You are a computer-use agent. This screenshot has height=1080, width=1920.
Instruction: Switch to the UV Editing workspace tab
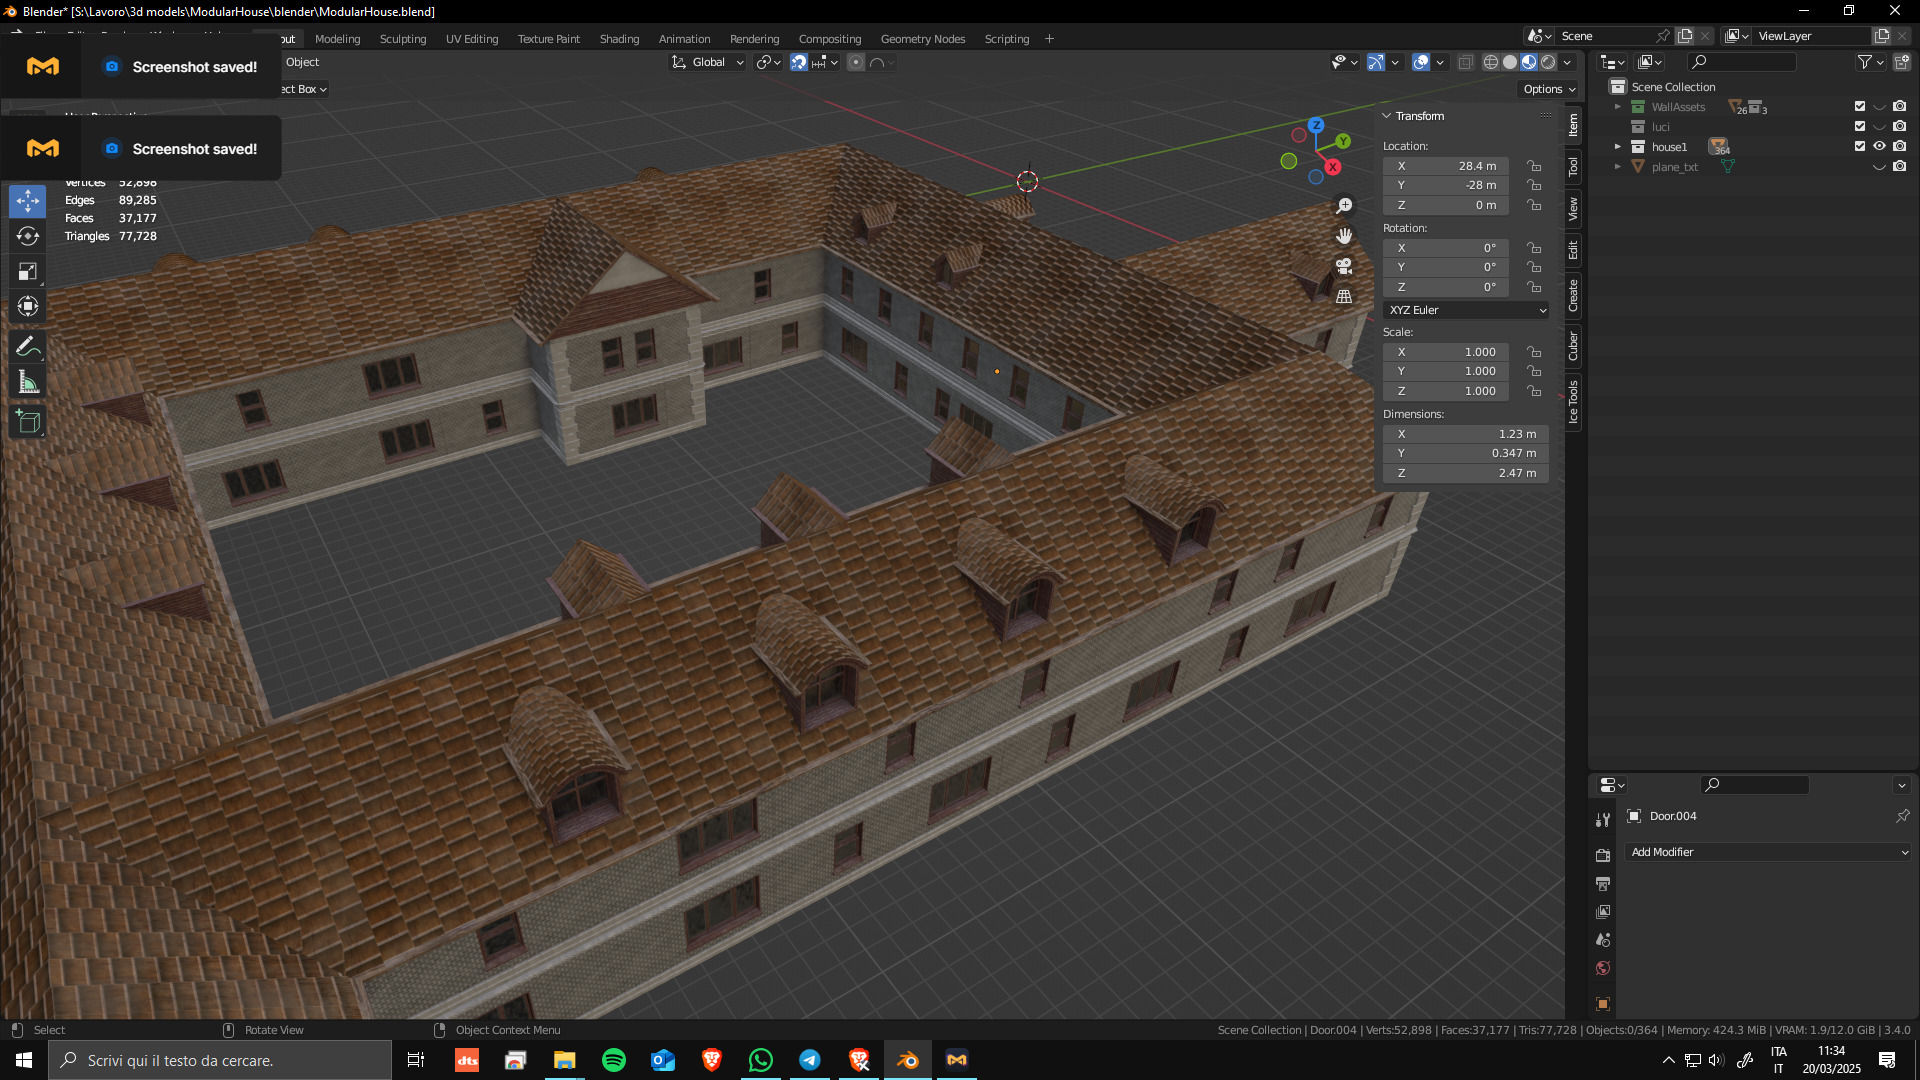472,39
